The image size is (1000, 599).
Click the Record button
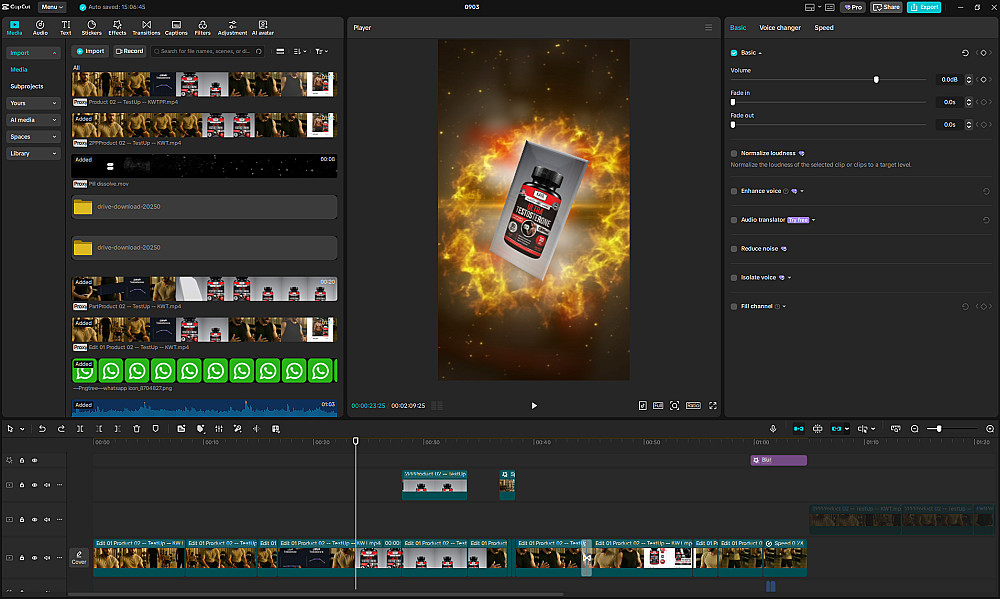coord(129,51)
